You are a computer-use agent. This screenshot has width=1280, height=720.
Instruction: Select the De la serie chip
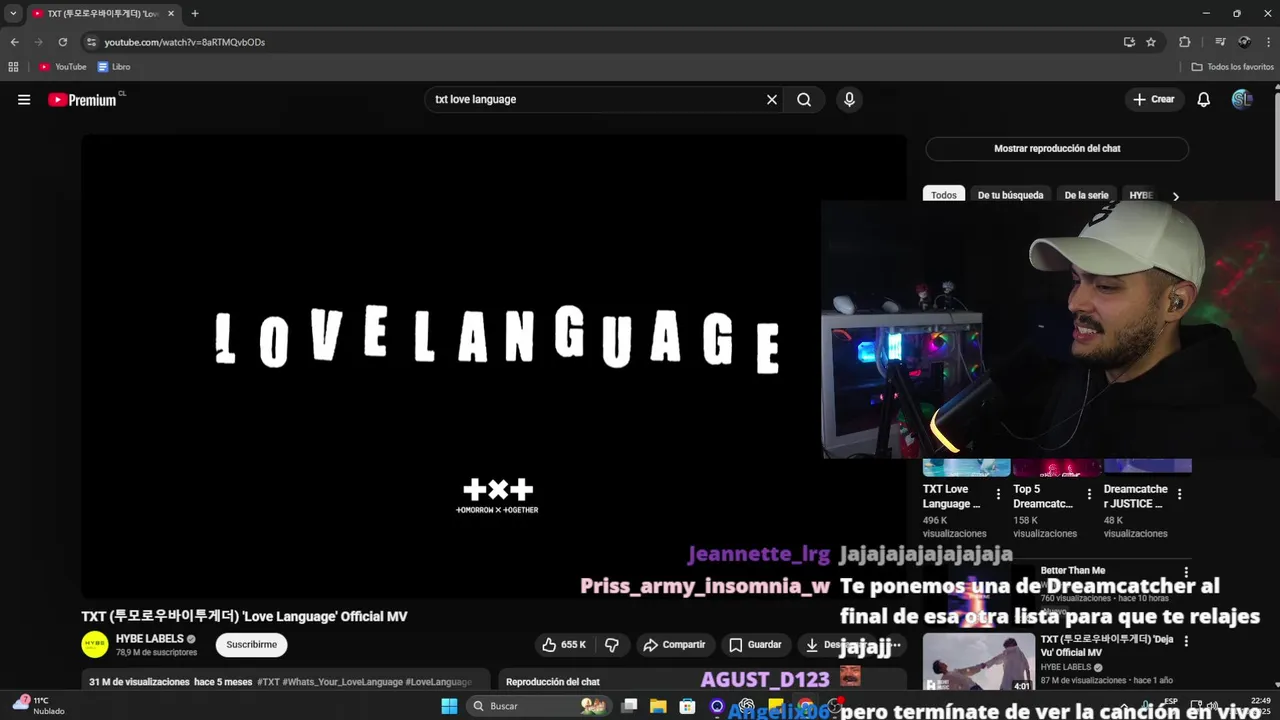coord(1086,195)
